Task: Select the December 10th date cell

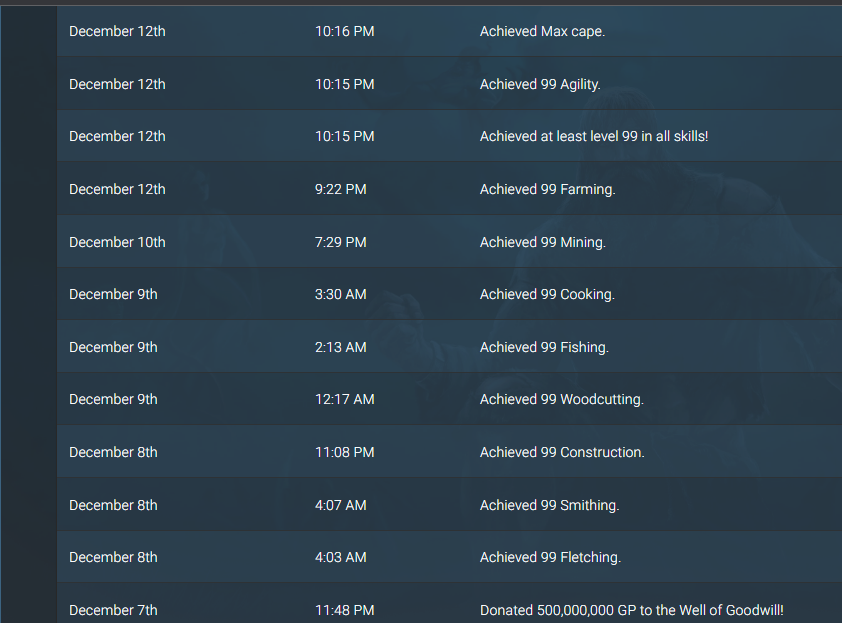Action: click(117, 242)
